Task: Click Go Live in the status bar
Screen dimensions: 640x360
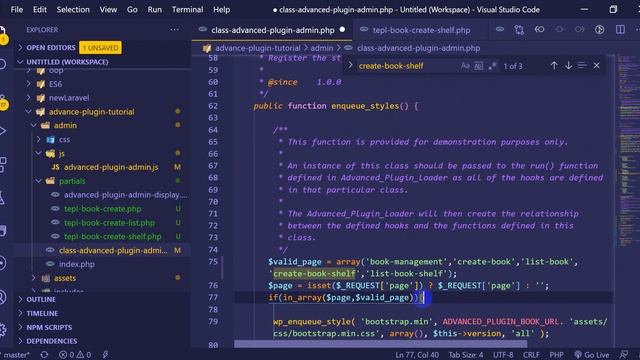Action: (591, 355)
